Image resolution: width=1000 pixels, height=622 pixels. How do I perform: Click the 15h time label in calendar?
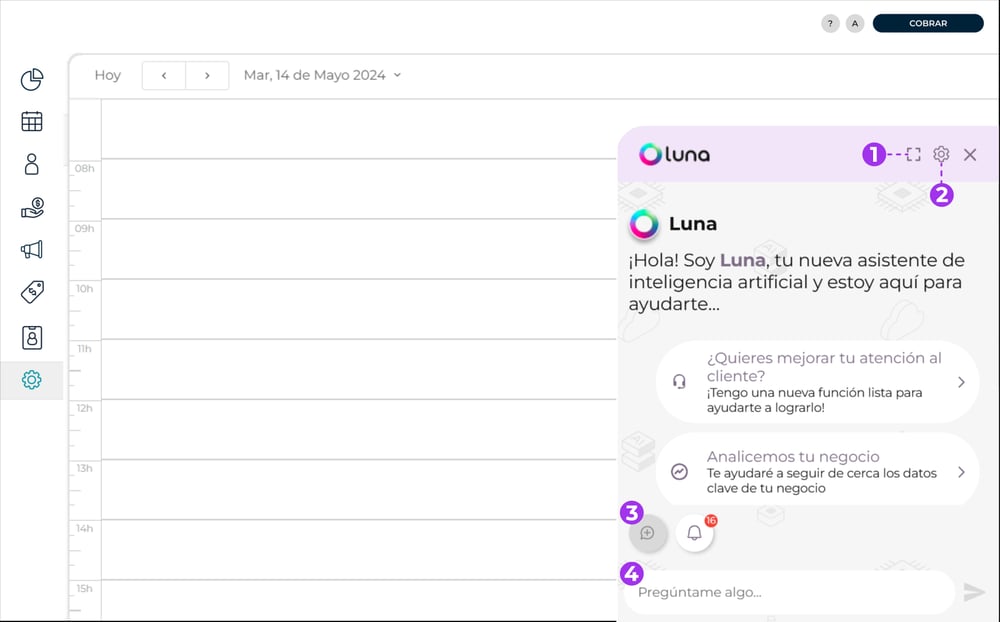[84, 588]
